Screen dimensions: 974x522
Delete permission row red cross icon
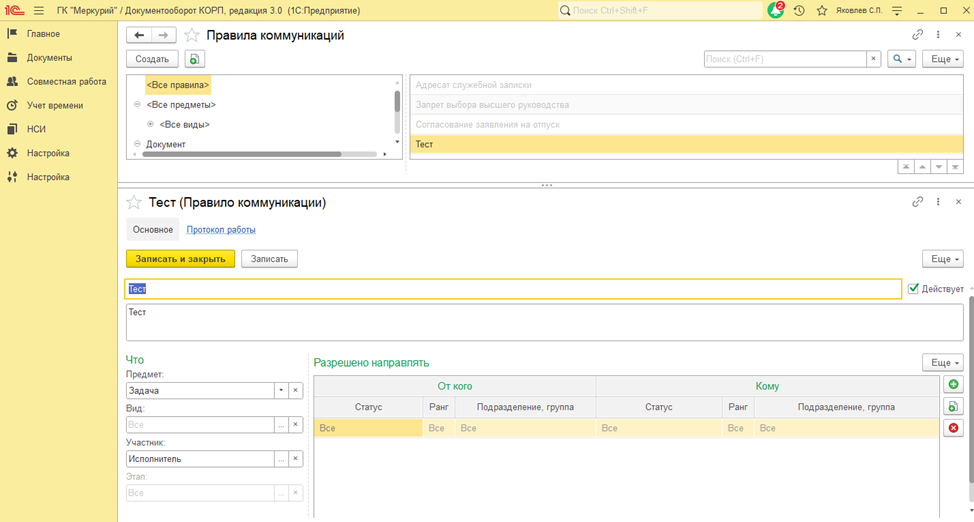pyautogui.click(x=954, y=428)
